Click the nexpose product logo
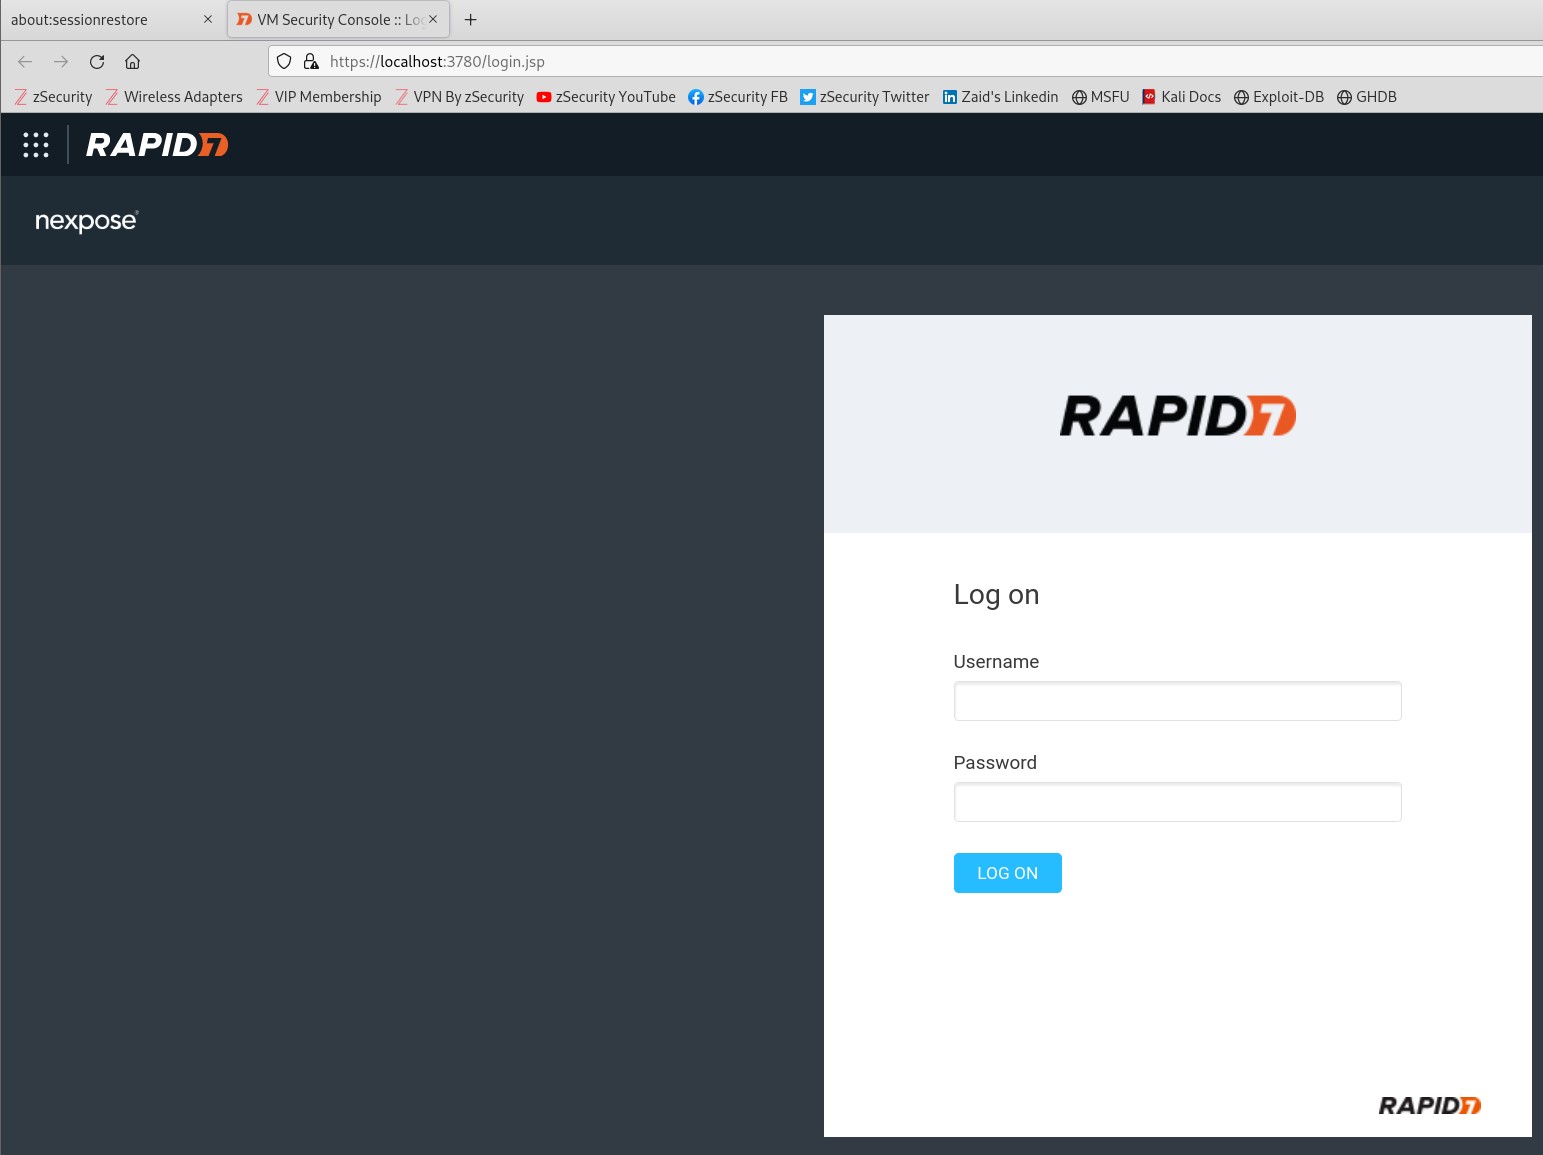Image resolution: width=1543 pixels, height=1155 pixels. 86,221
